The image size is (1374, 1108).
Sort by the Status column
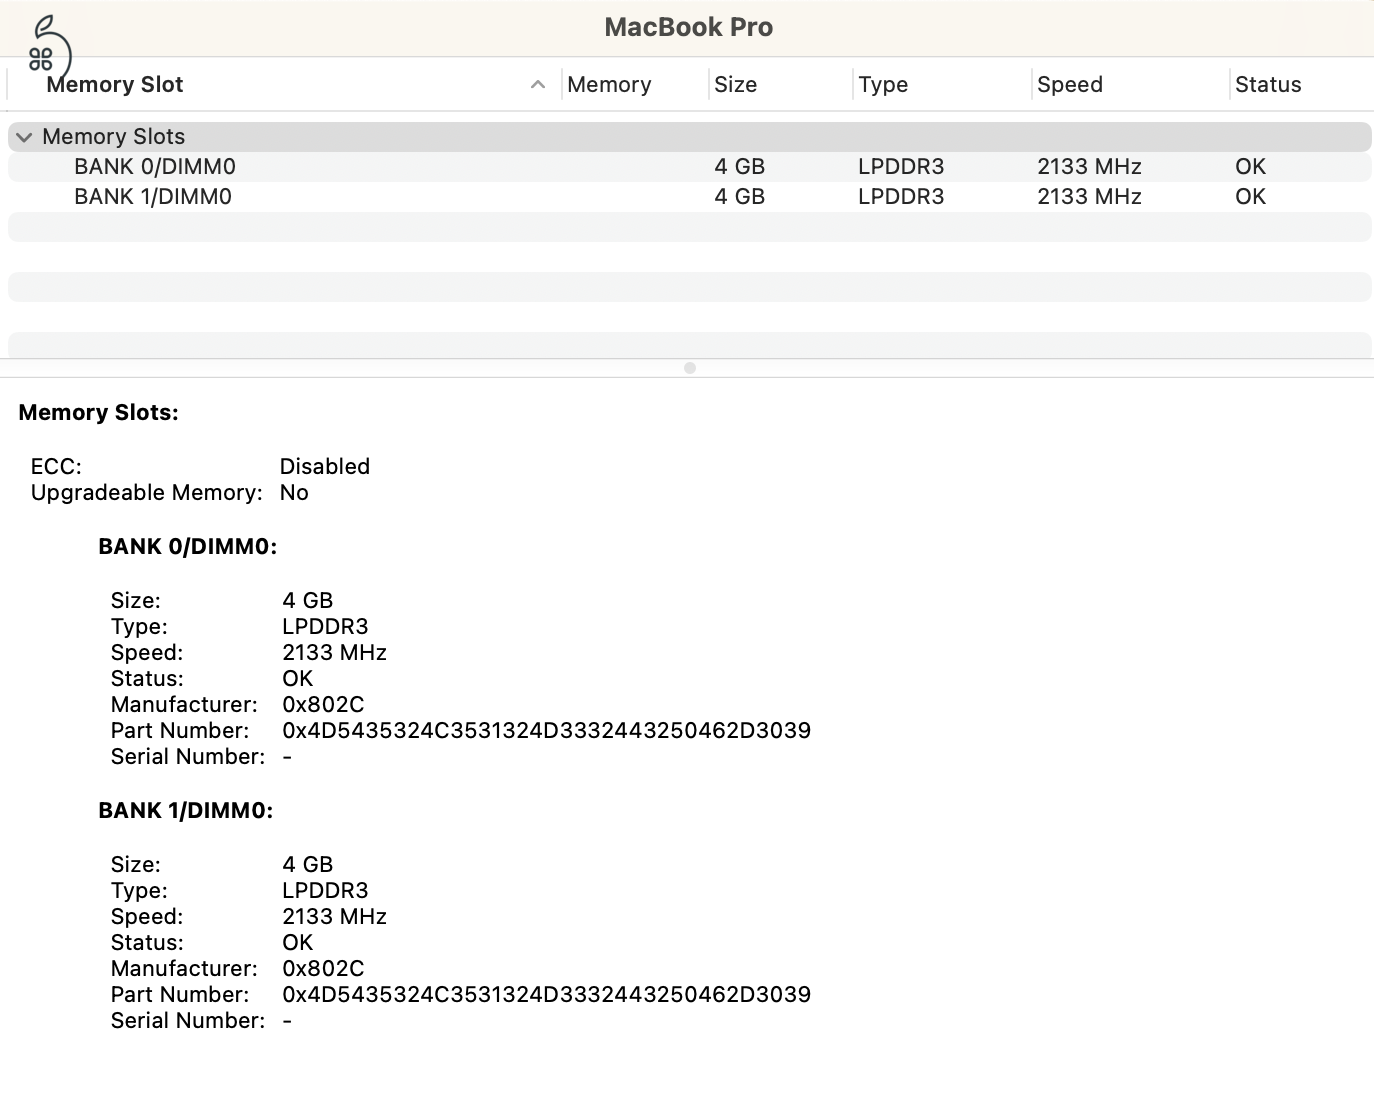click(1267, 84)
